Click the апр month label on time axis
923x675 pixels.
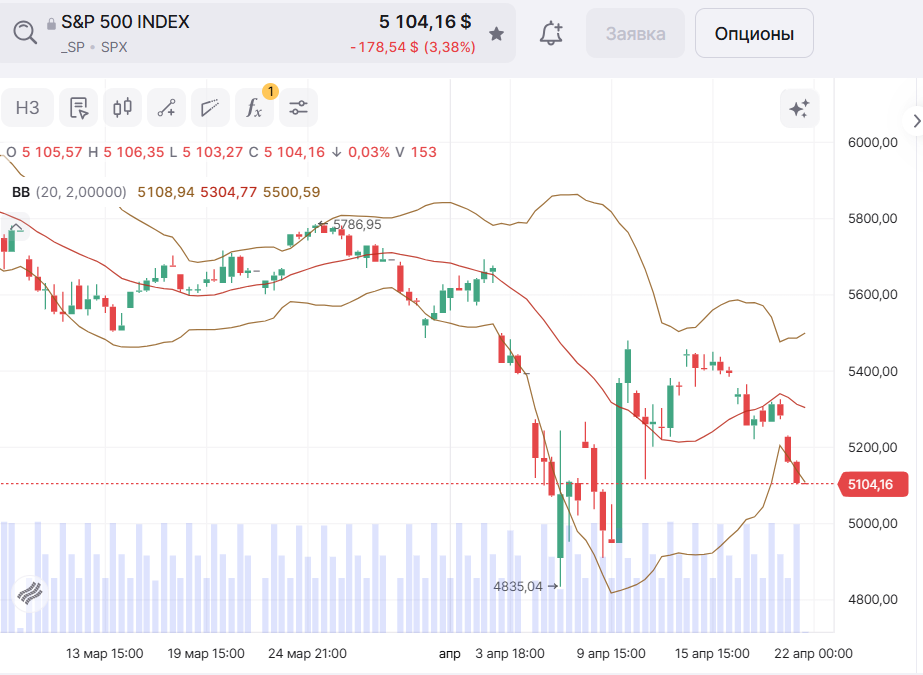pos(449,653)
